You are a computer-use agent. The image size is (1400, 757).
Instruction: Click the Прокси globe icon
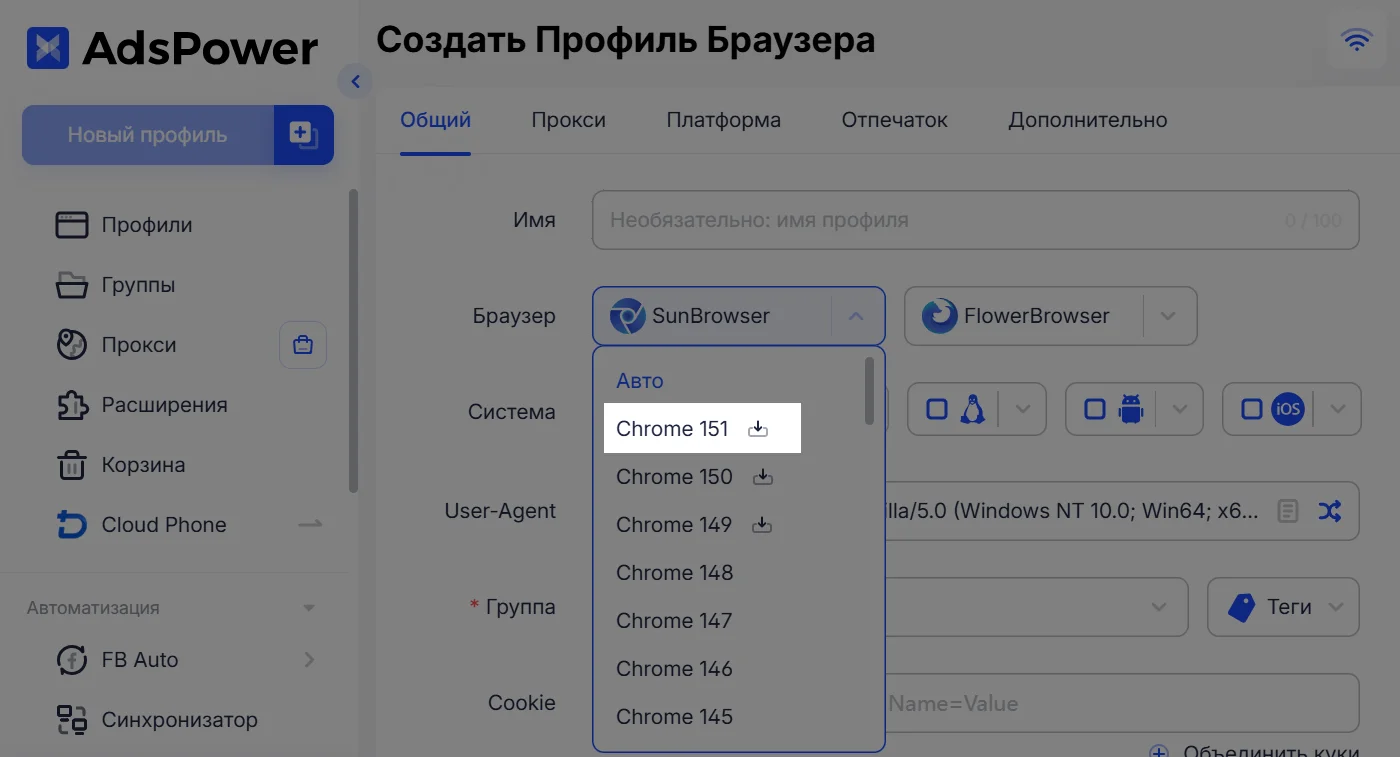pyautogui.click(x=71, y=345)
